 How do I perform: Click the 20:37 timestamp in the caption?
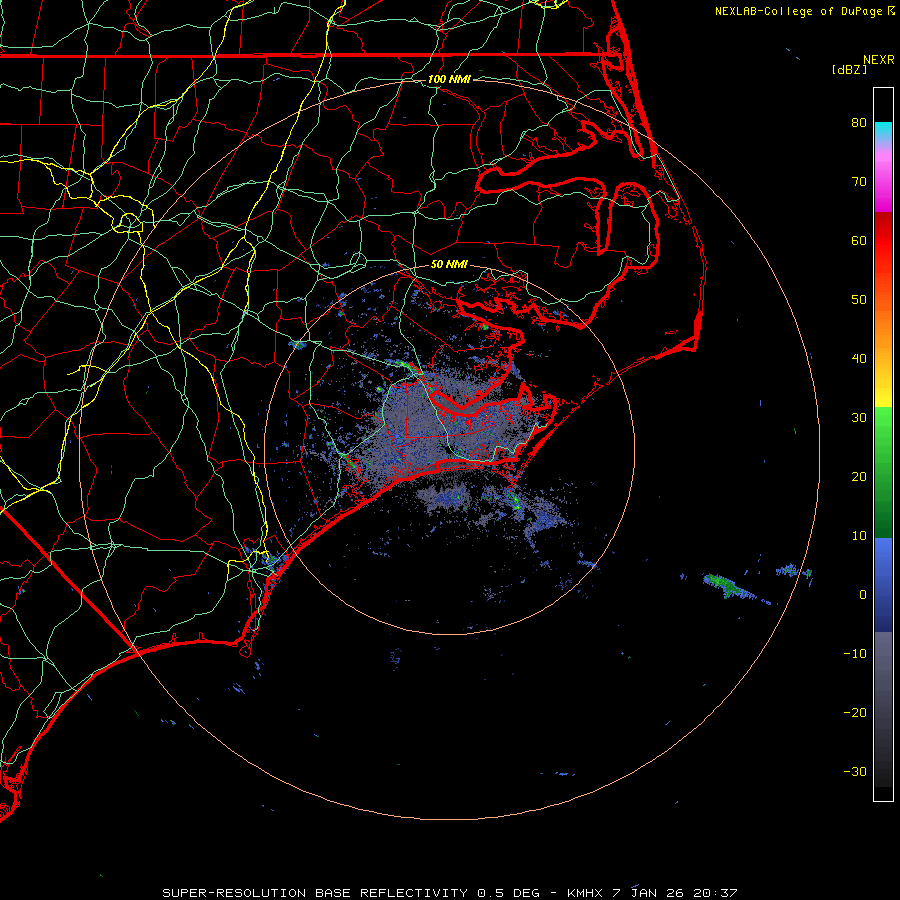tap(715, 893)
